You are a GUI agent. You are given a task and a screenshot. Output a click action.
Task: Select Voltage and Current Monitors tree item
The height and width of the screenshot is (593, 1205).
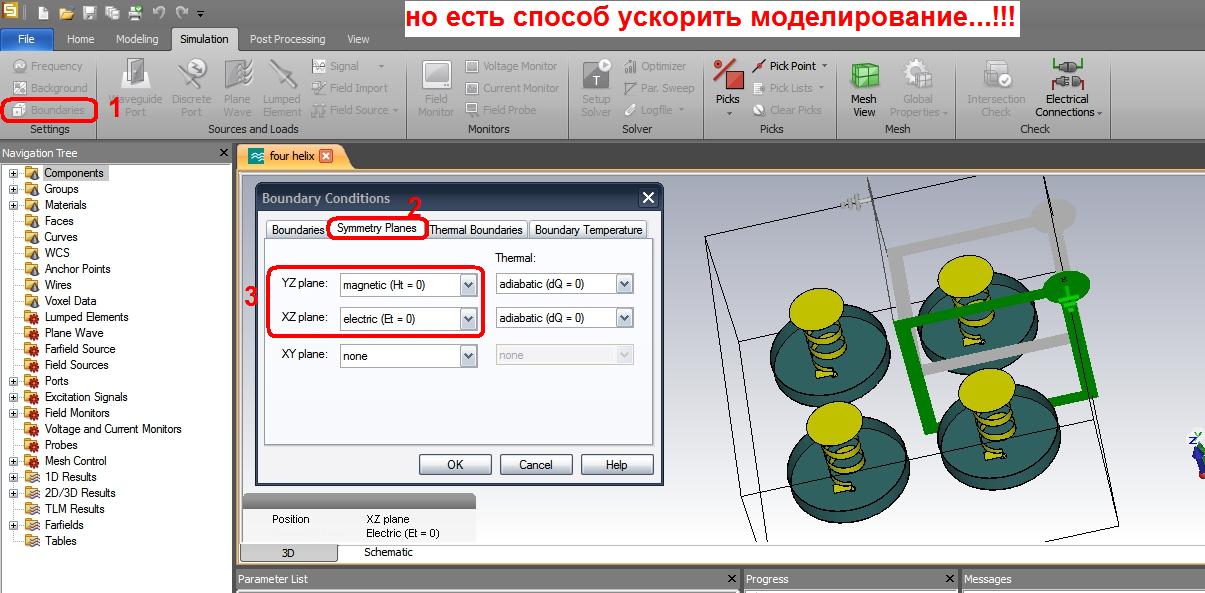[x=113, y=429]
